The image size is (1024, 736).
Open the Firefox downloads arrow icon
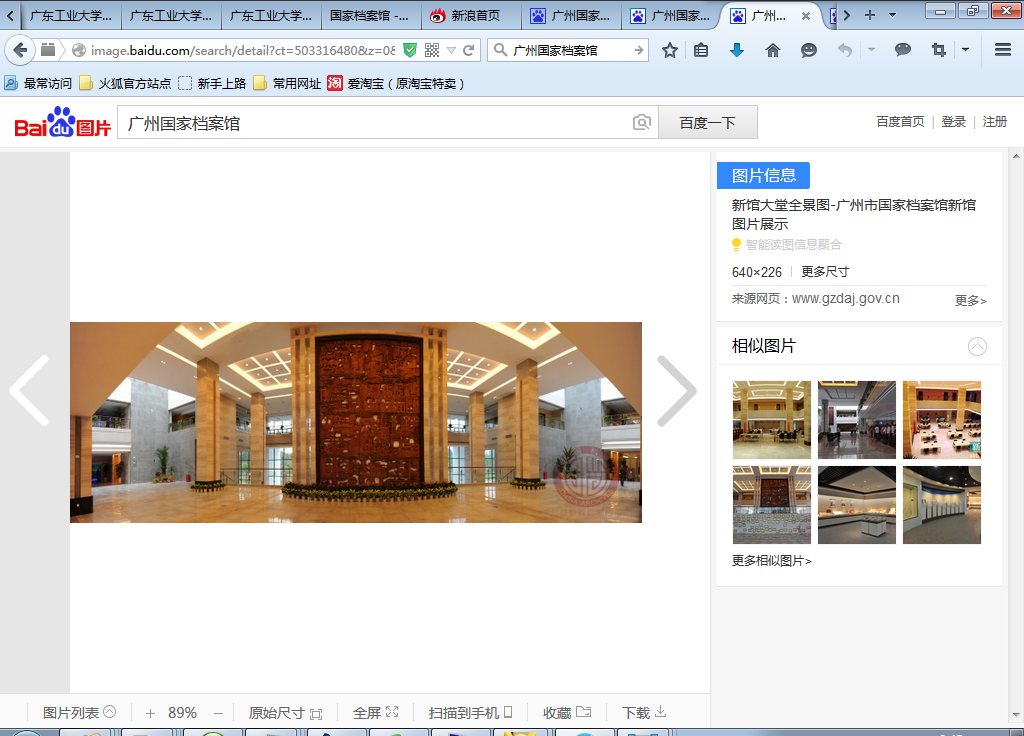coord(737,50)
